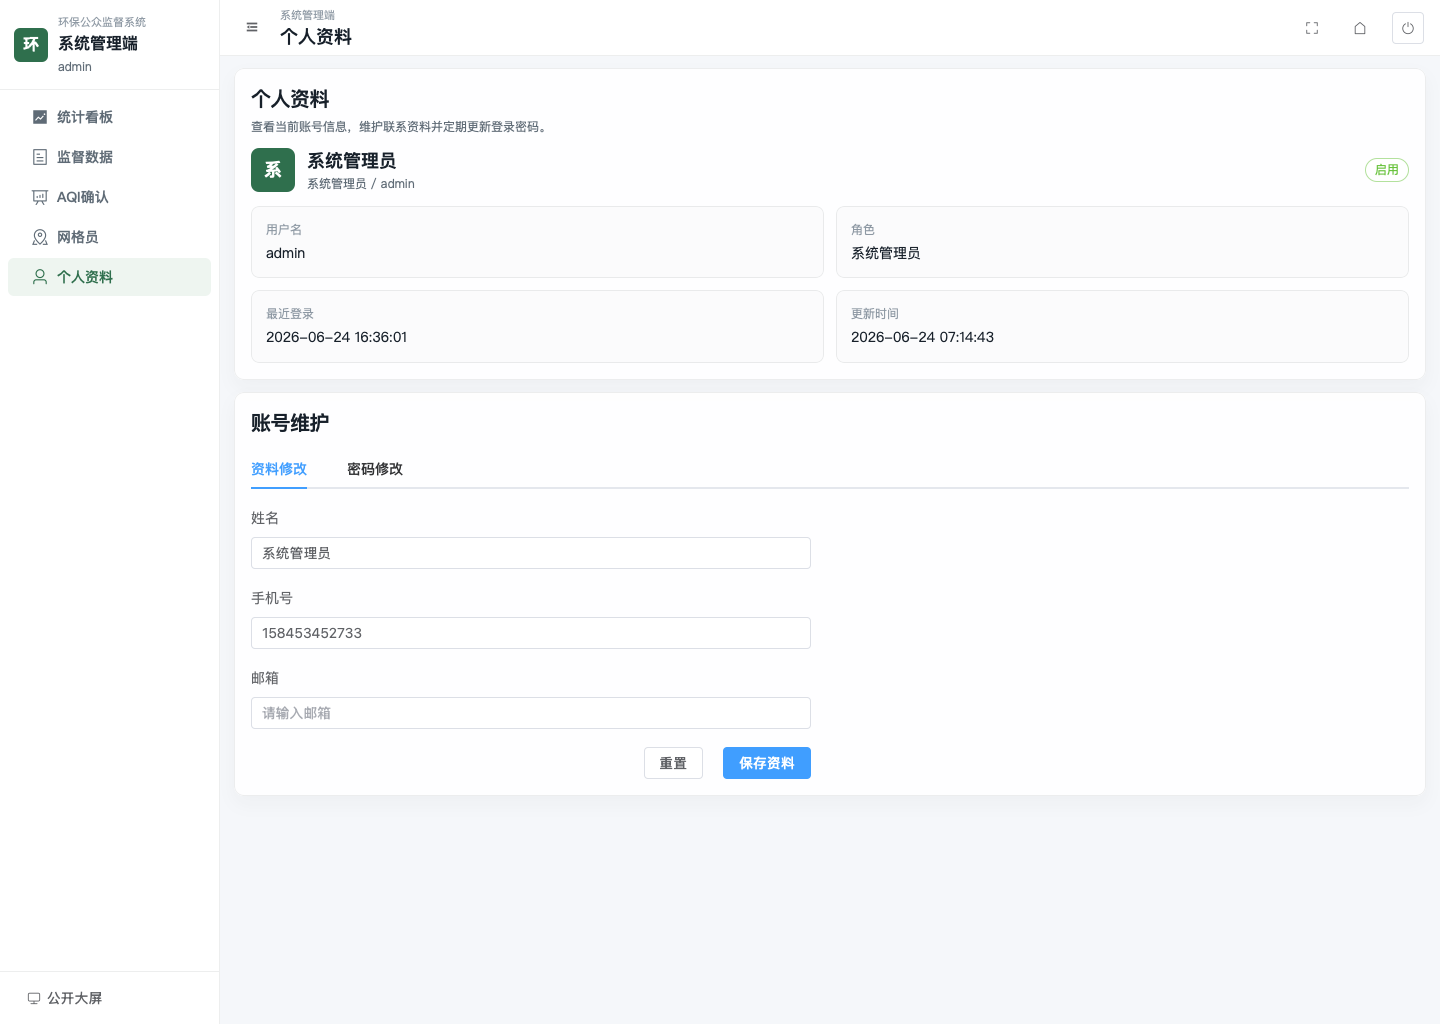Click the 系统管理员 / admin subtitle
Screen dimensions: 1440x1024
(361, 184)
